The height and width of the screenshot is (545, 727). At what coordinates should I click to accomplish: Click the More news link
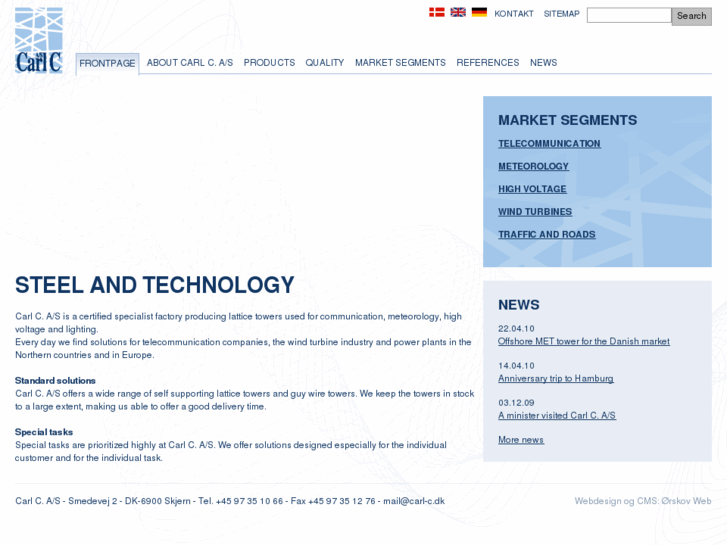521,440
